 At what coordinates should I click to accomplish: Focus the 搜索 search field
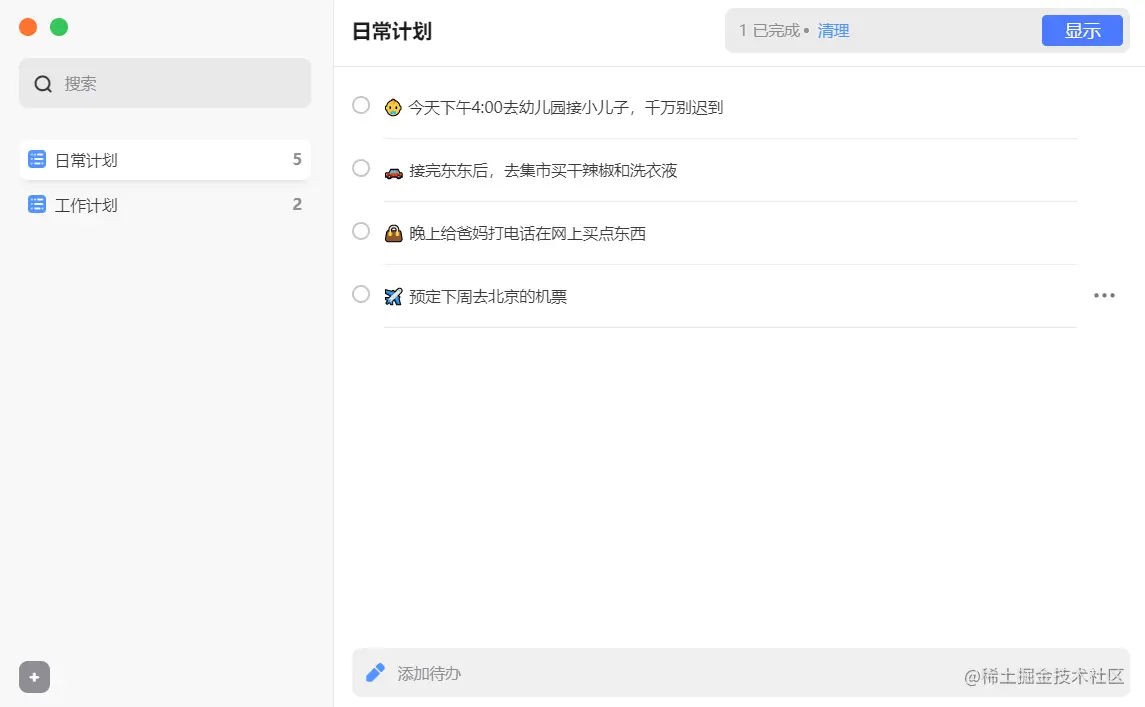pos(165,83)
